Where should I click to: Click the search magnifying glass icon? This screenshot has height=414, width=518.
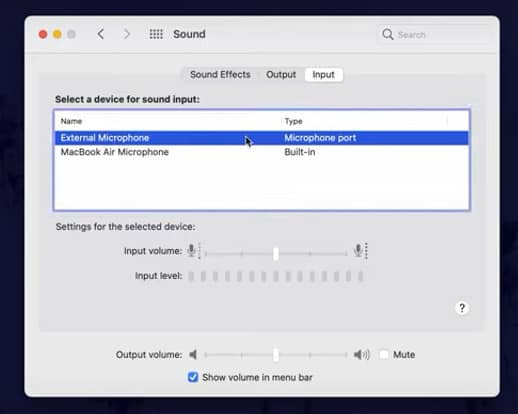(388, 34)
